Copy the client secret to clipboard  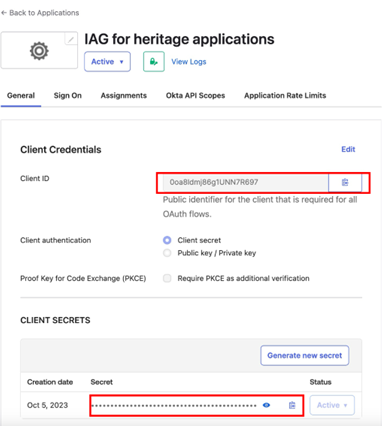click(292, 405)
